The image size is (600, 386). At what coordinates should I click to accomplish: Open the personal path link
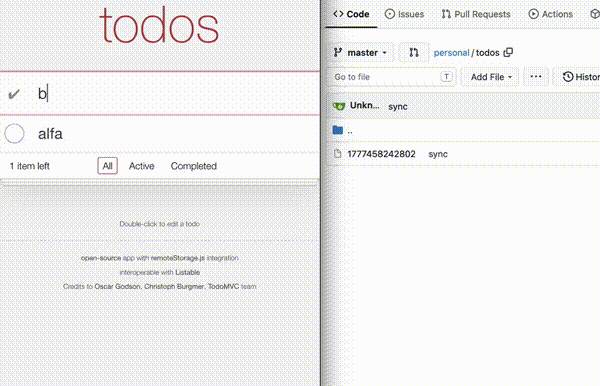(451, 53)
